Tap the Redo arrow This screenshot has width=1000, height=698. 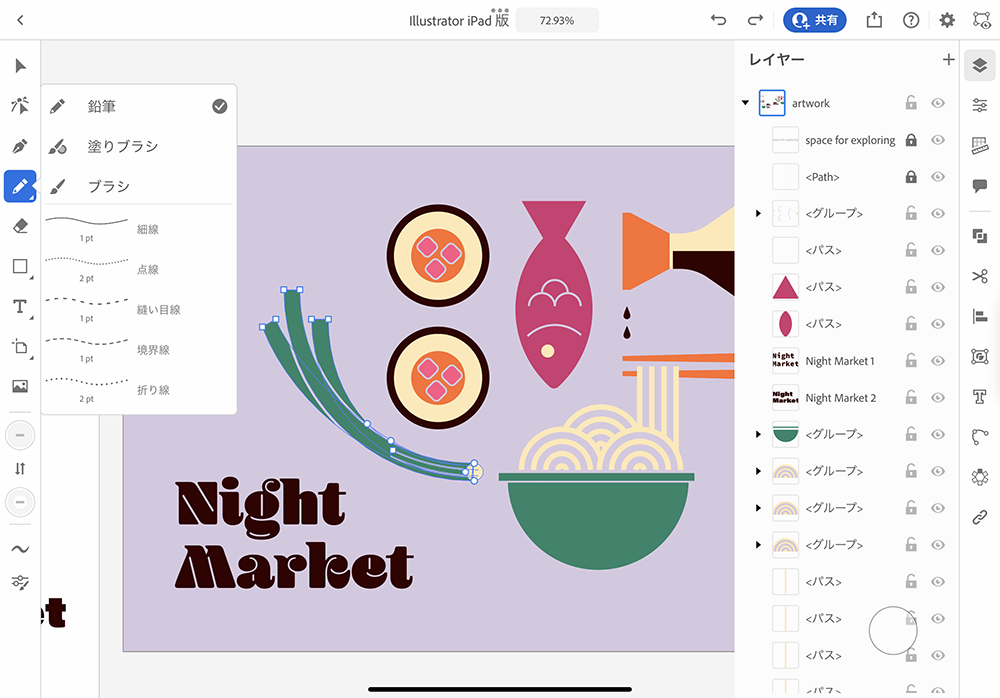pos(755,20)
